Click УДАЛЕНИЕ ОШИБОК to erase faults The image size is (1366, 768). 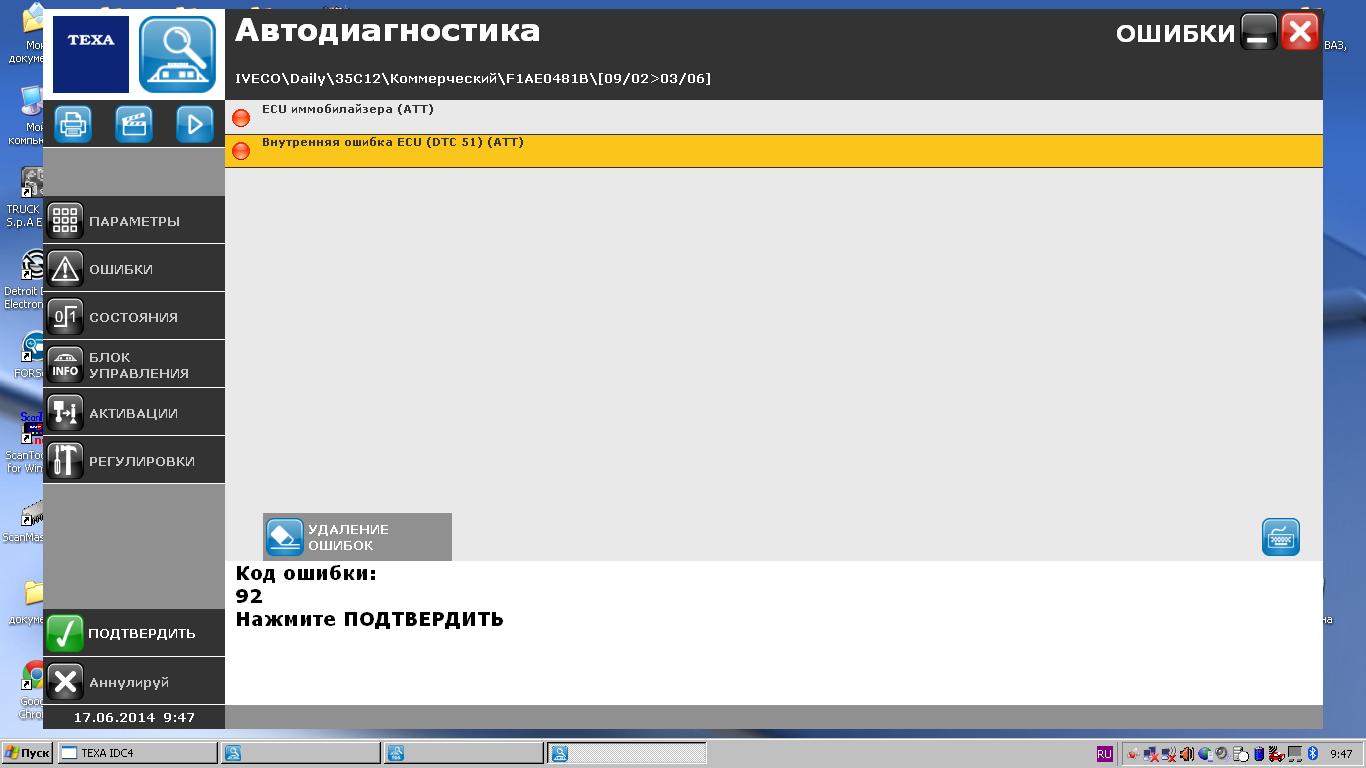pyautogui.click(x=357, y=537)
